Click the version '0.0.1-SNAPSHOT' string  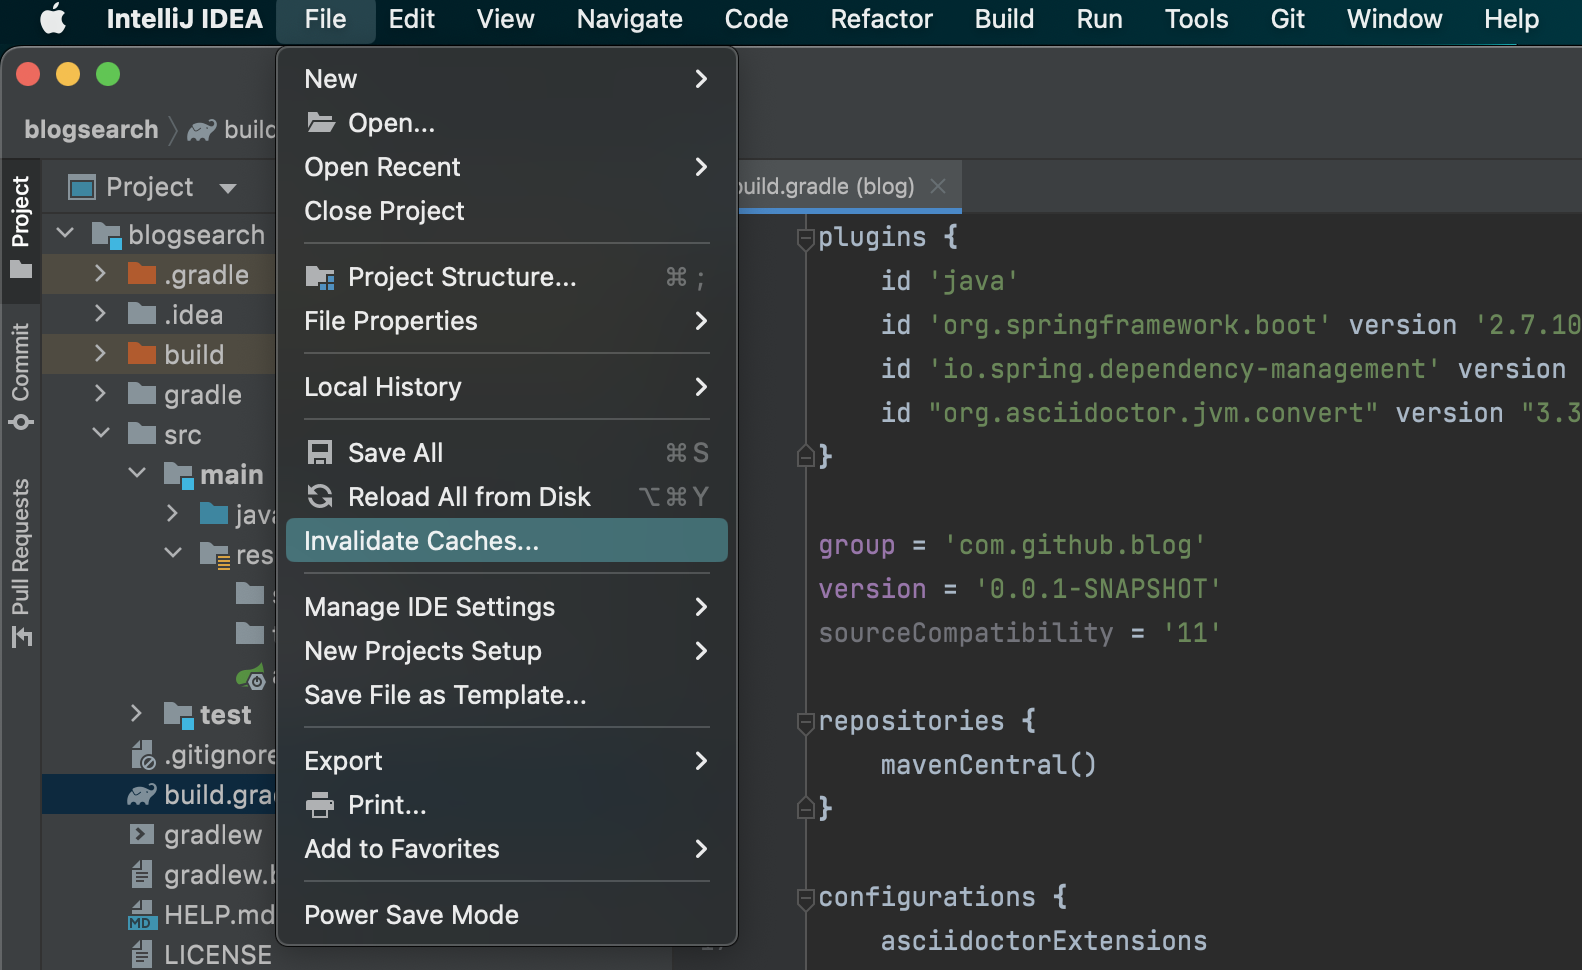1098,589
